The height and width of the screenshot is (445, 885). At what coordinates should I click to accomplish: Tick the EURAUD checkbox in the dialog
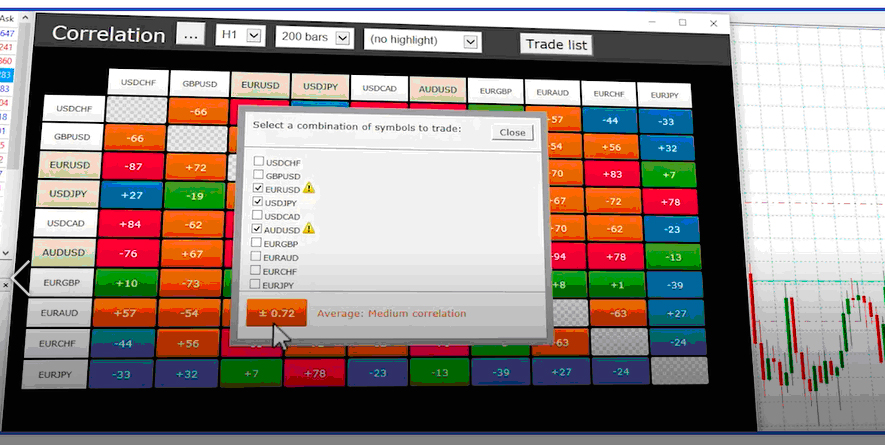click(256, 256)
